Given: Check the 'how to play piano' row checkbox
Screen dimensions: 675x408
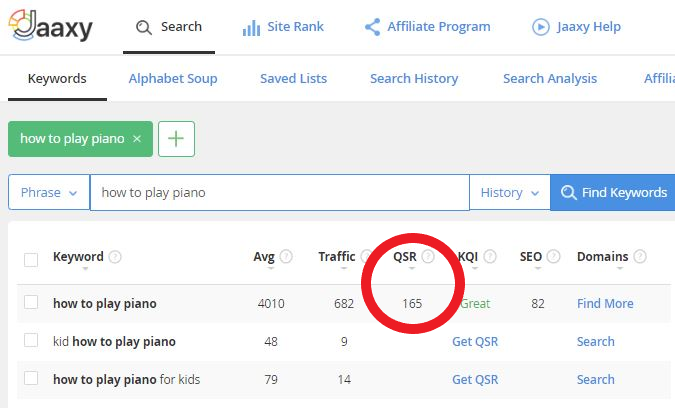Looking at the screenshot, I should [x=31, y=302].
